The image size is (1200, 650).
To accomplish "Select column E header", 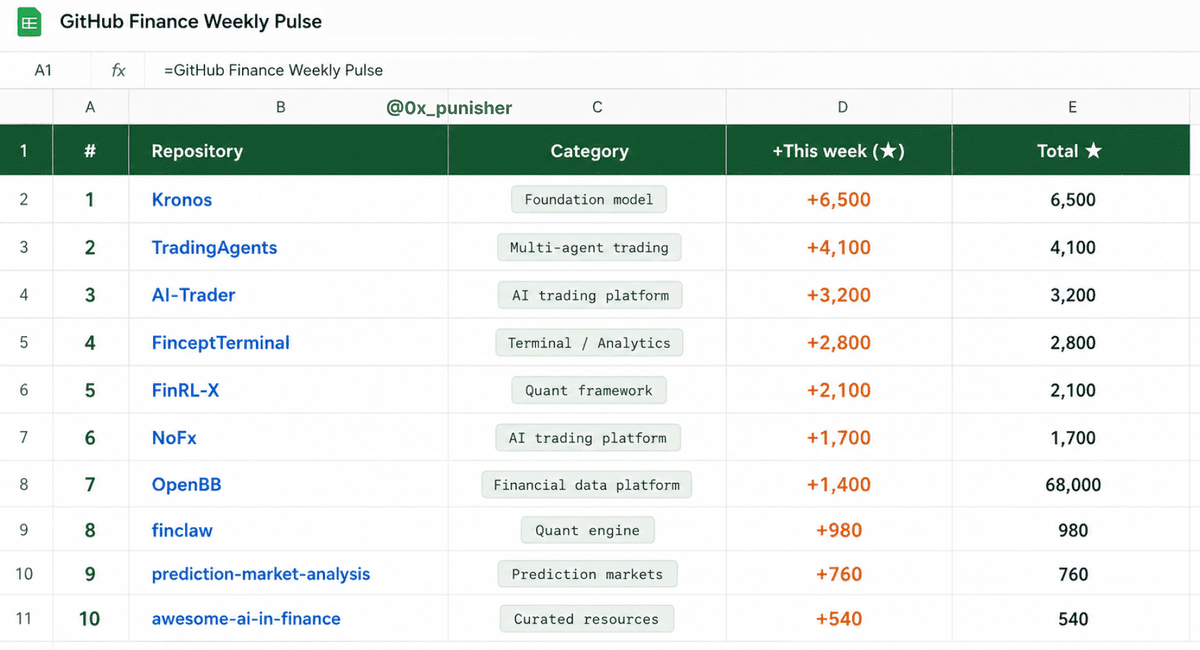I will [x=1072, y=107].
